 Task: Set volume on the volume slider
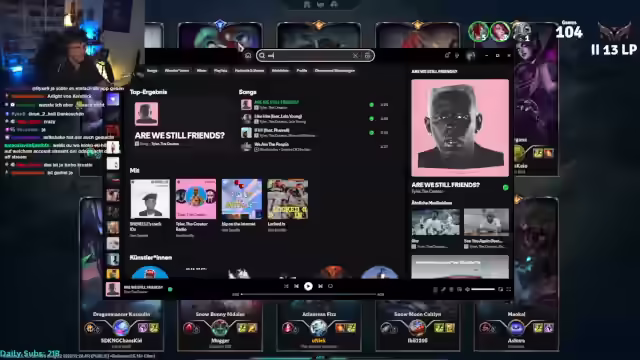(x=483, y=289)
